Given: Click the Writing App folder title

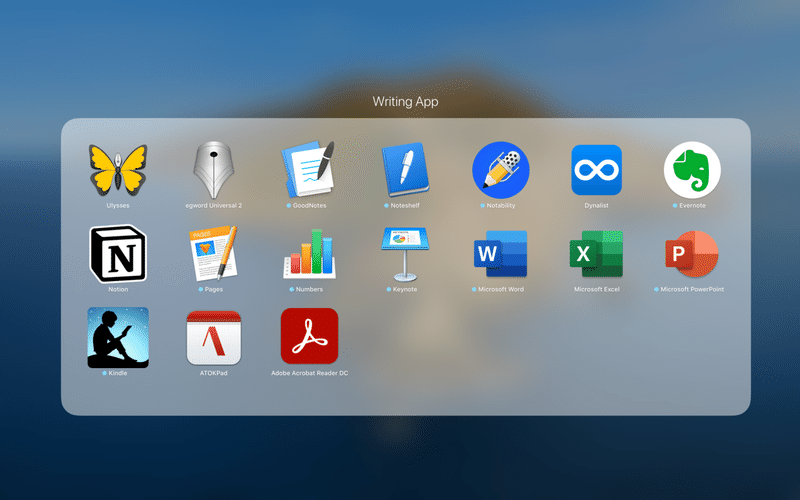Looking at the screenshot, I should [405, 102].
